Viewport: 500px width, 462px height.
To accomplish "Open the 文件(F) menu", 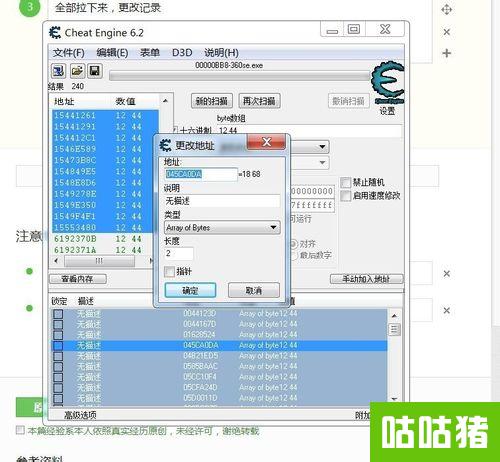I will tap(69, 53).
